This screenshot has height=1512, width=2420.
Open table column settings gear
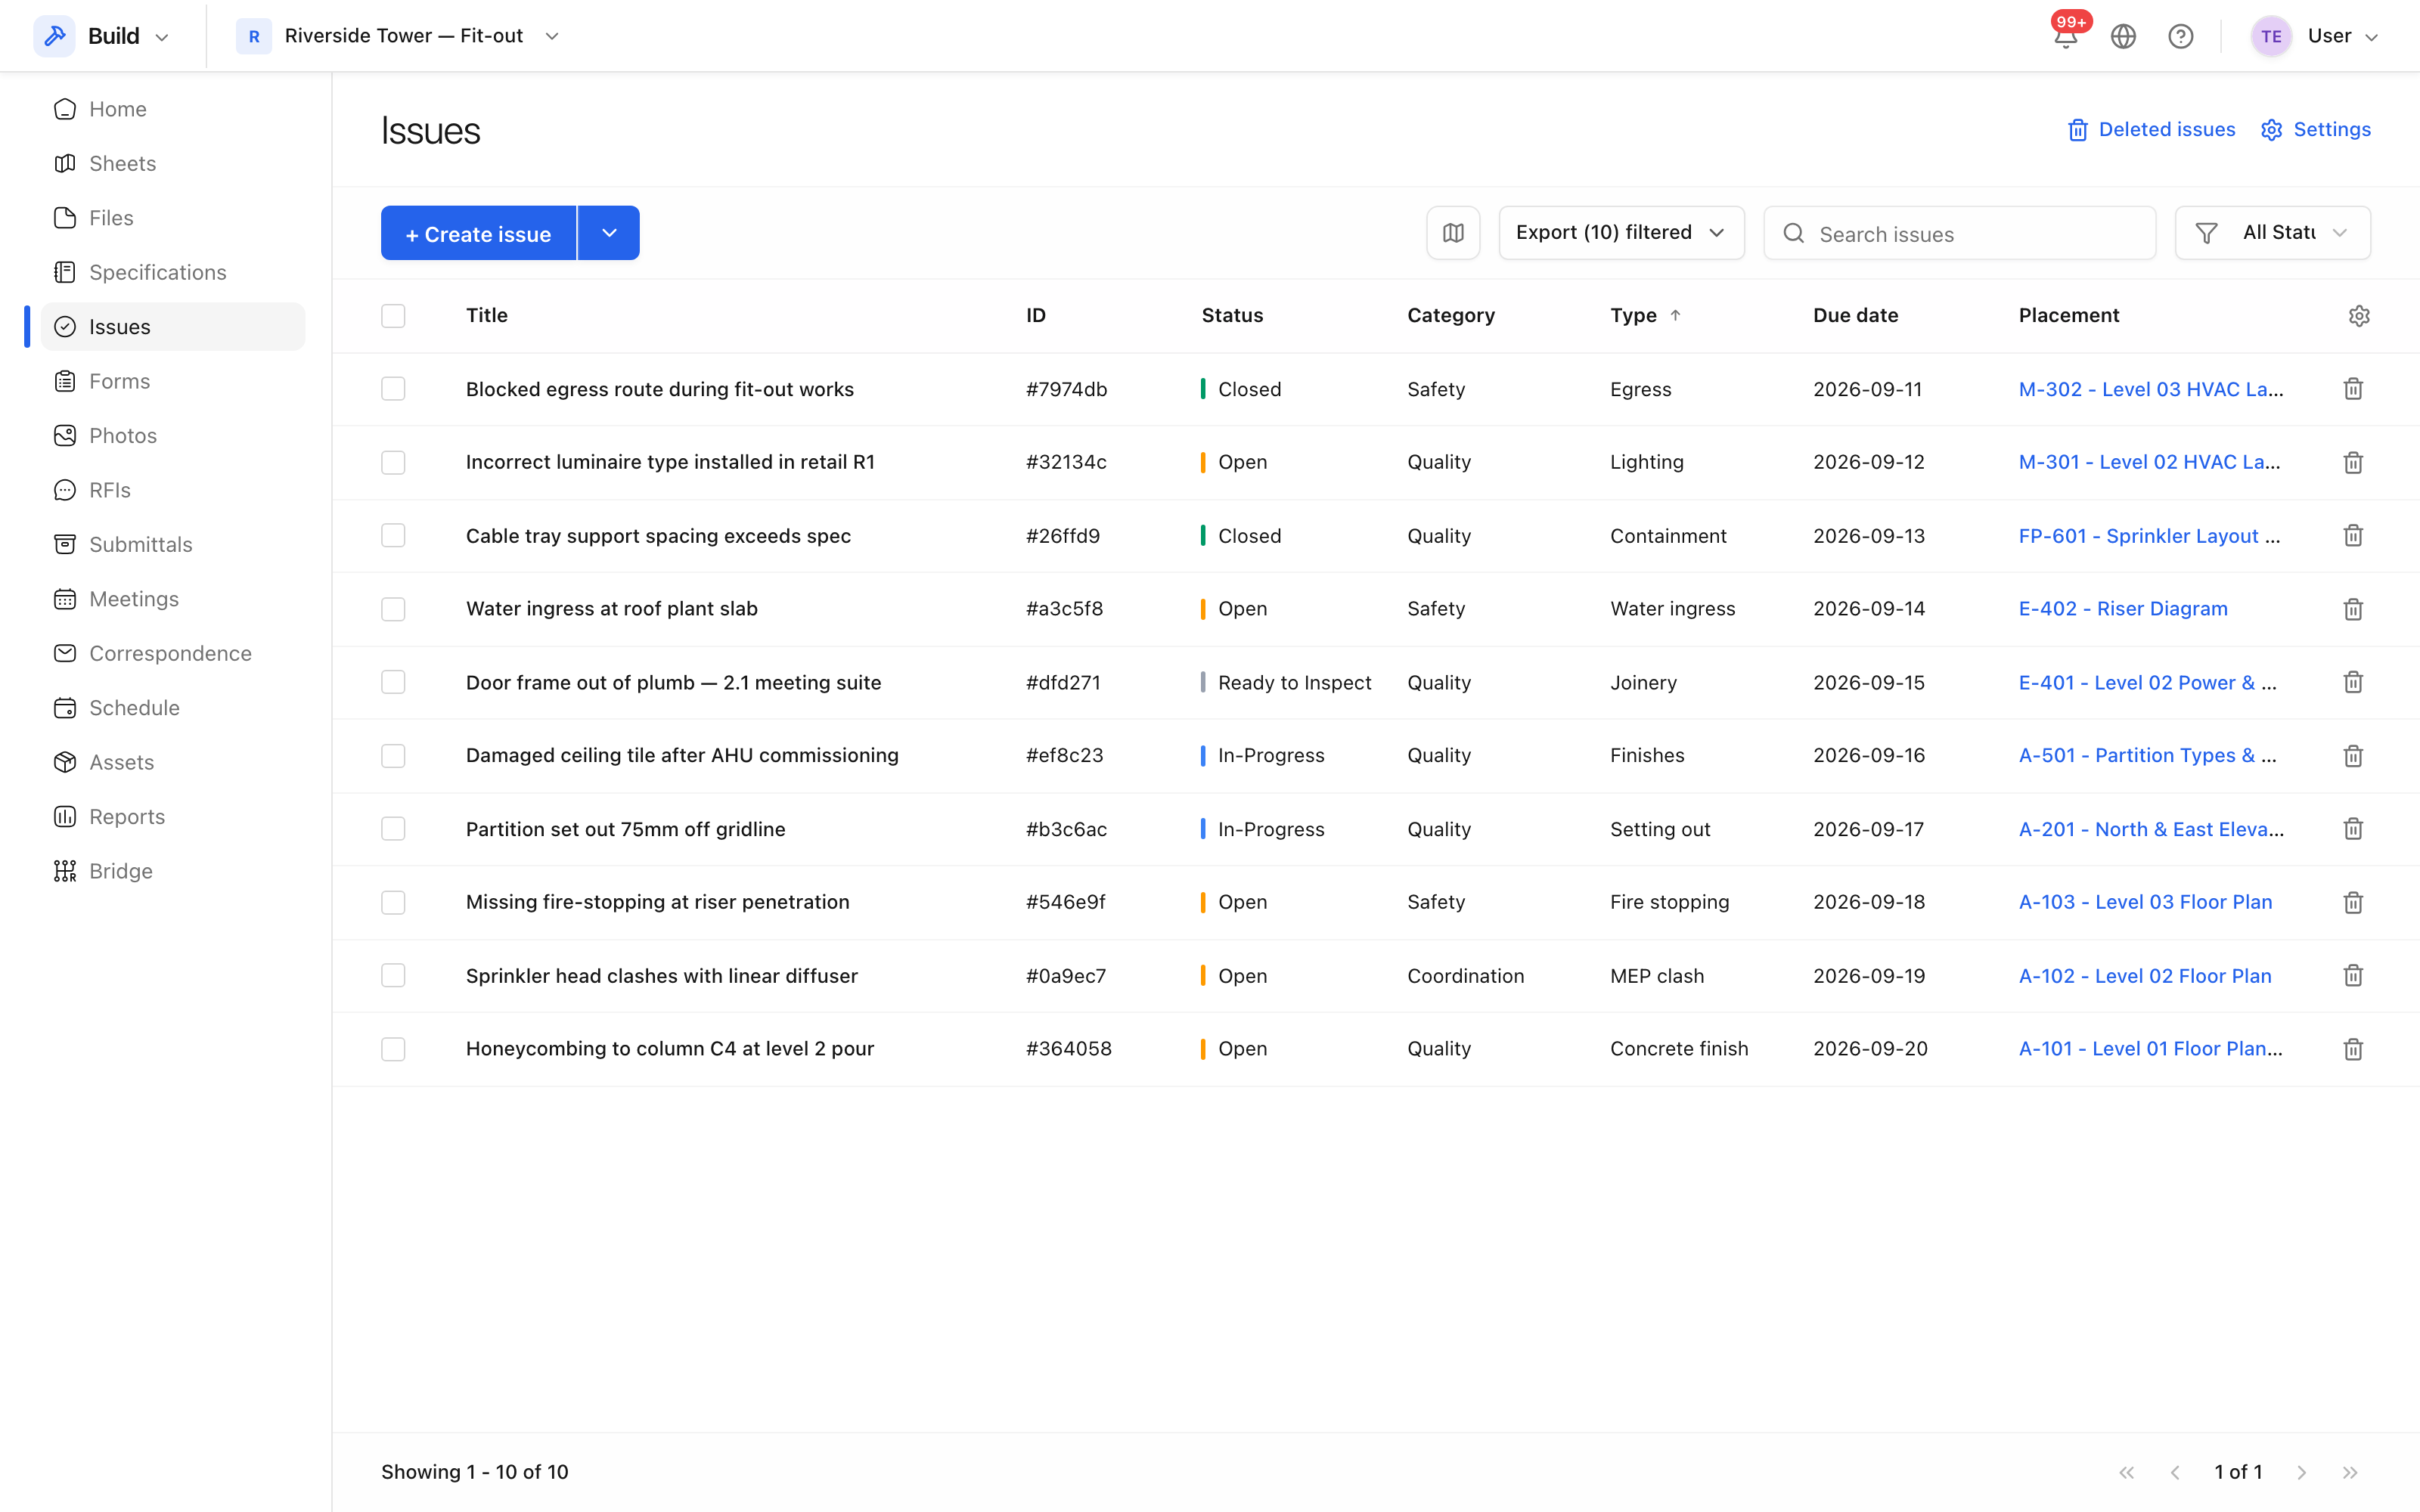(x=2359, y=316)
